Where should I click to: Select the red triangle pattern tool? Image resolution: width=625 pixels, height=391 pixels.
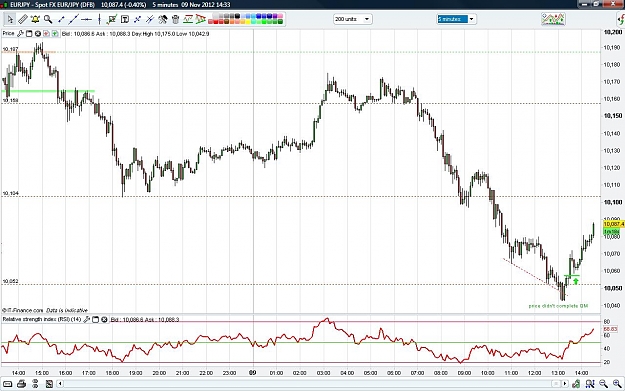pyautogui.click(x=200, y=19)
